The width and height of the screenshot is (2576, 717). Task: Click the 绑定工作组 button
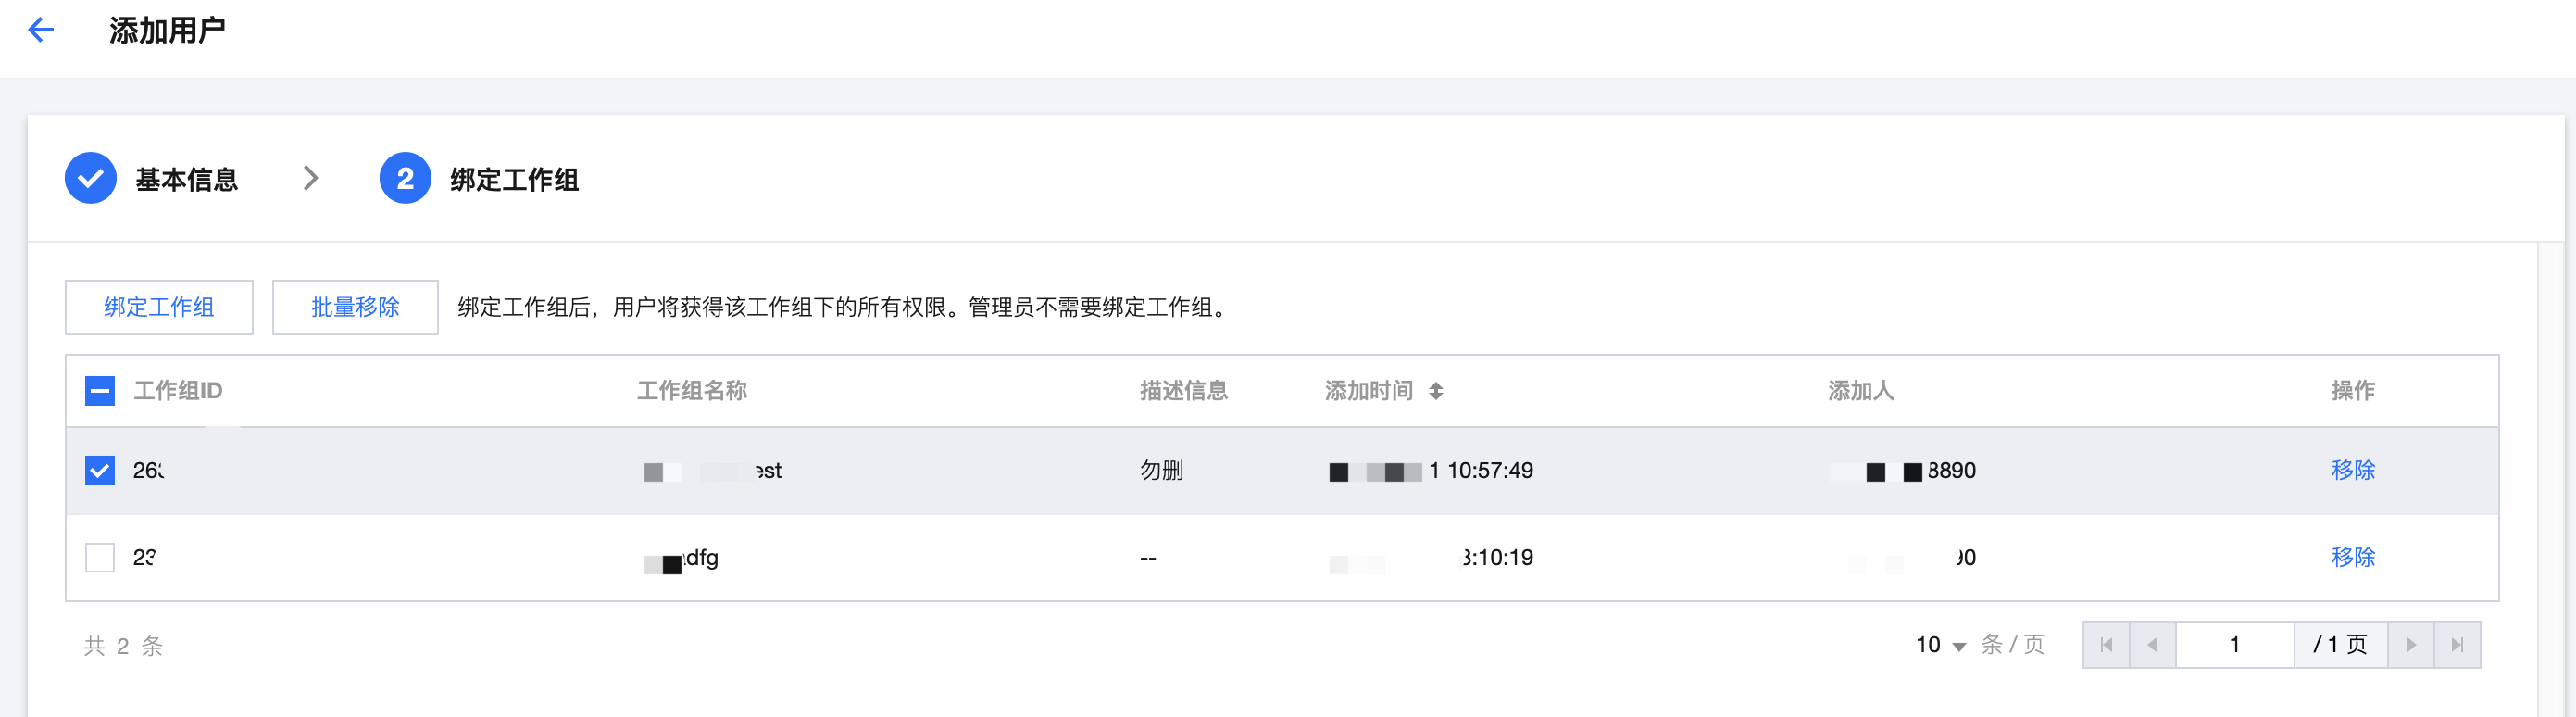pos(159,307)
